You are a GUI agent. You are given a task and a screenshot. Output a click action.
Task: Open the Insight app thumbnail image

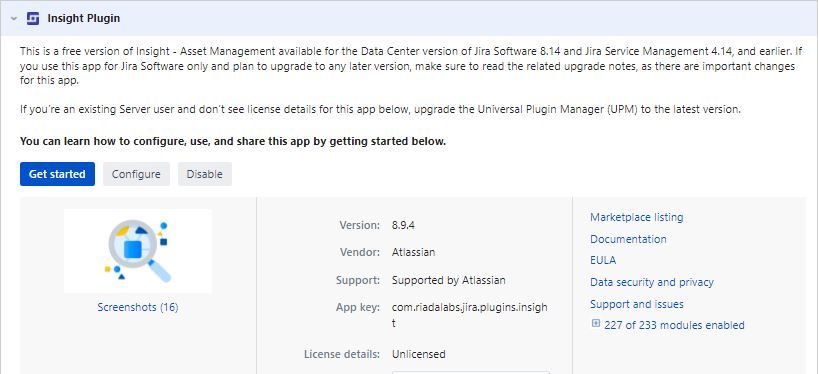click(138, 251)
